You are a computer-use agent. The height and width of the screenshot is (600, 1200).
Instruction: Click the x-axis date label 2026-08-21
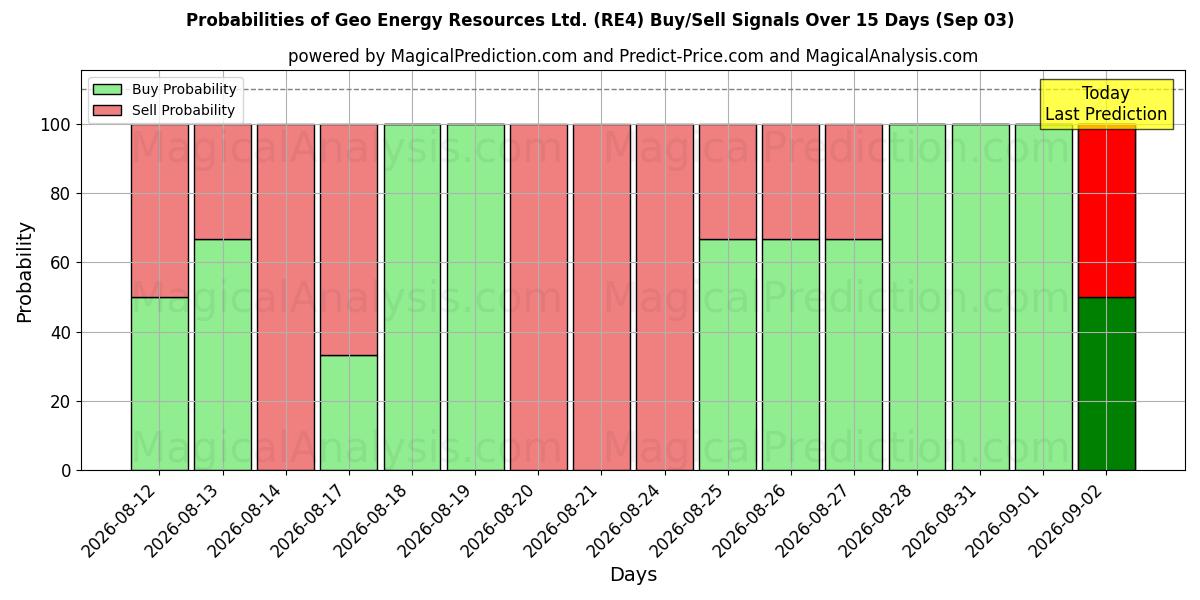tap(563, 519)
